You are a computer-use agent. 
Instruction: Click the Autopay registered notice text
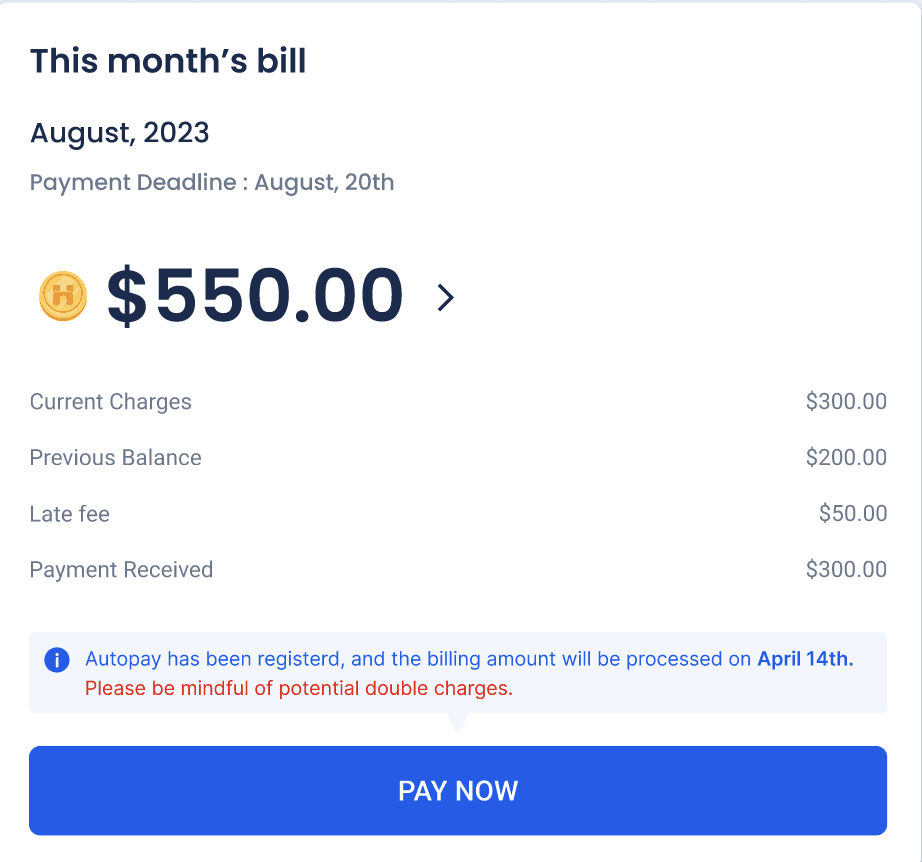coord(420,660)
